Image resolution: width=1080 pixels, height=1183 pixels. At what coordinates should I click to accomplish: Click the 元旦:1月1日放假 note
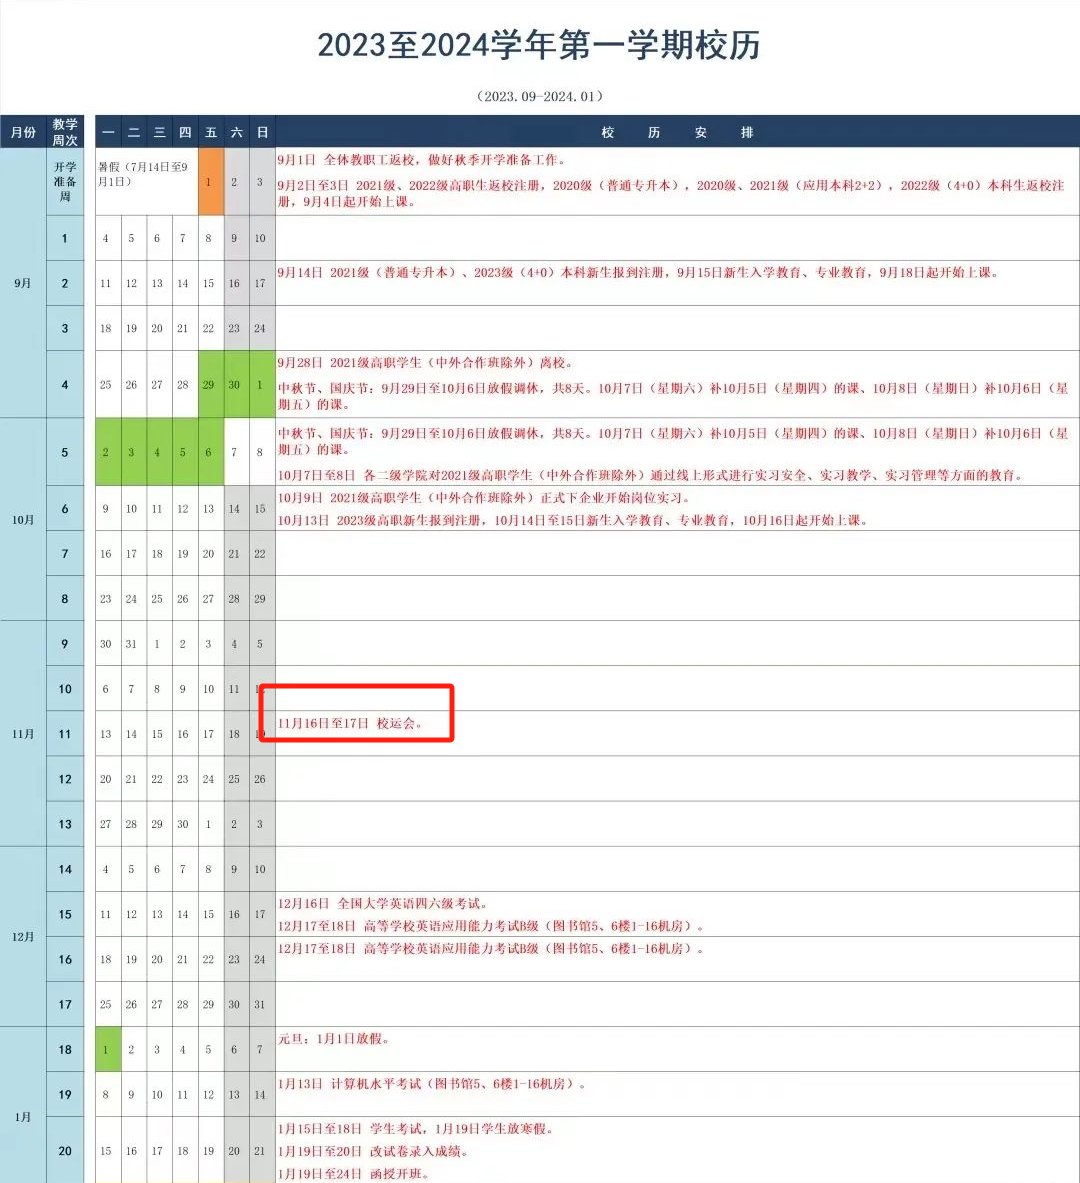(334, 1039)
